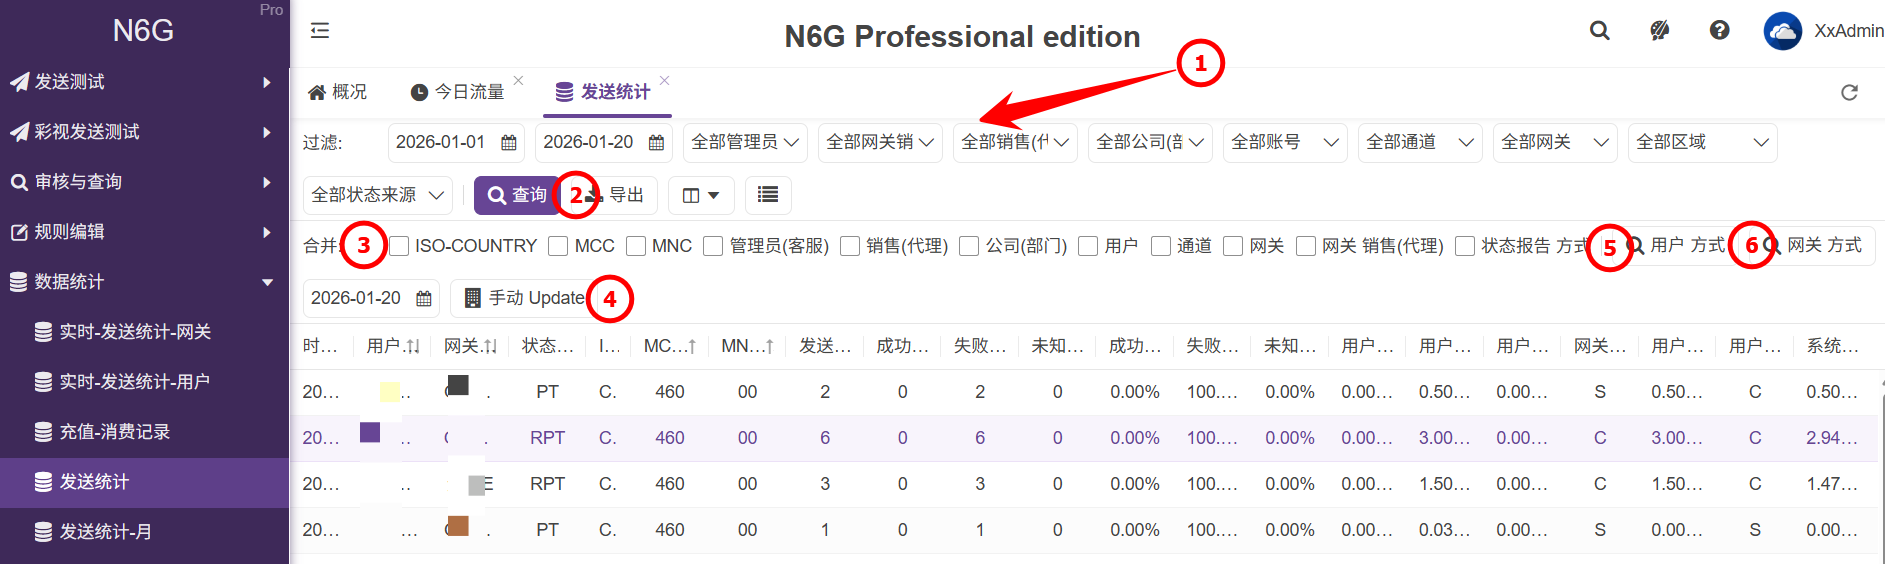Open the search magnifier in the header
This screenshot has height=564, width=1885.
click(1600, 31)
